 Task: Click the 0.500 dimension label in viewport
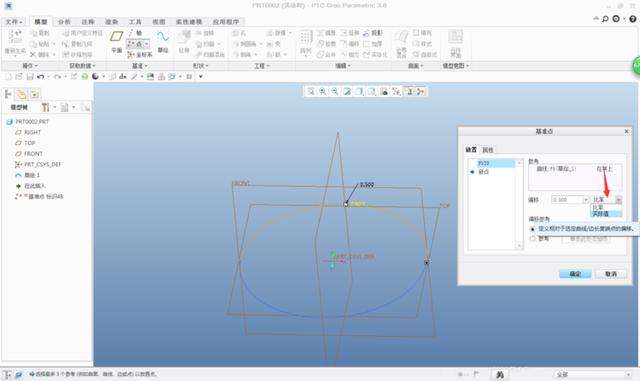[367, 185]
